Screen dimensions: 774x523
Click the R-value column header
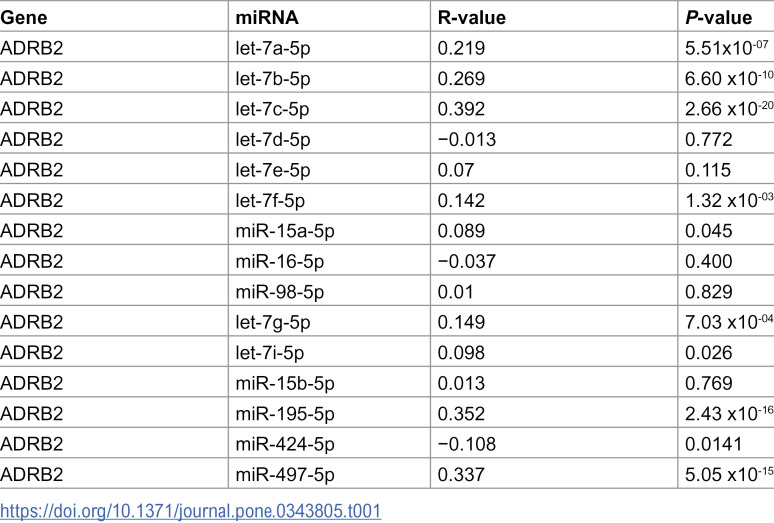coord(472,18)
